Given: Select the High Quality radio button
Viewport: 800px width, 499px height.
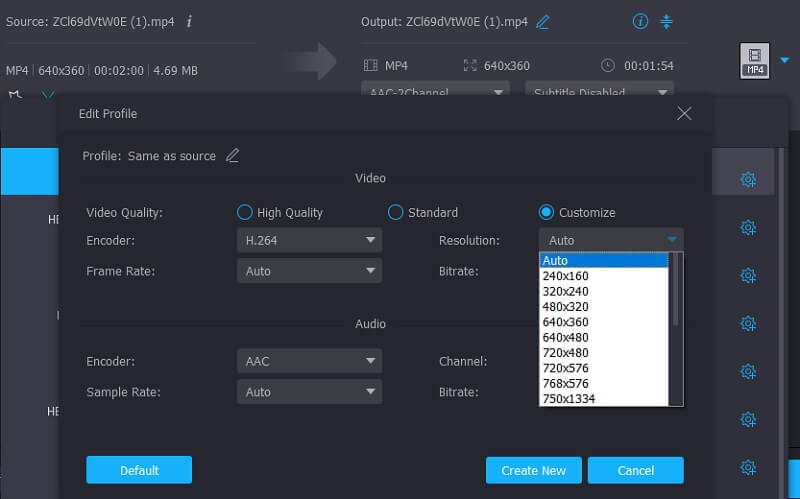Looking at the screenshot, I should coord(244,212).
